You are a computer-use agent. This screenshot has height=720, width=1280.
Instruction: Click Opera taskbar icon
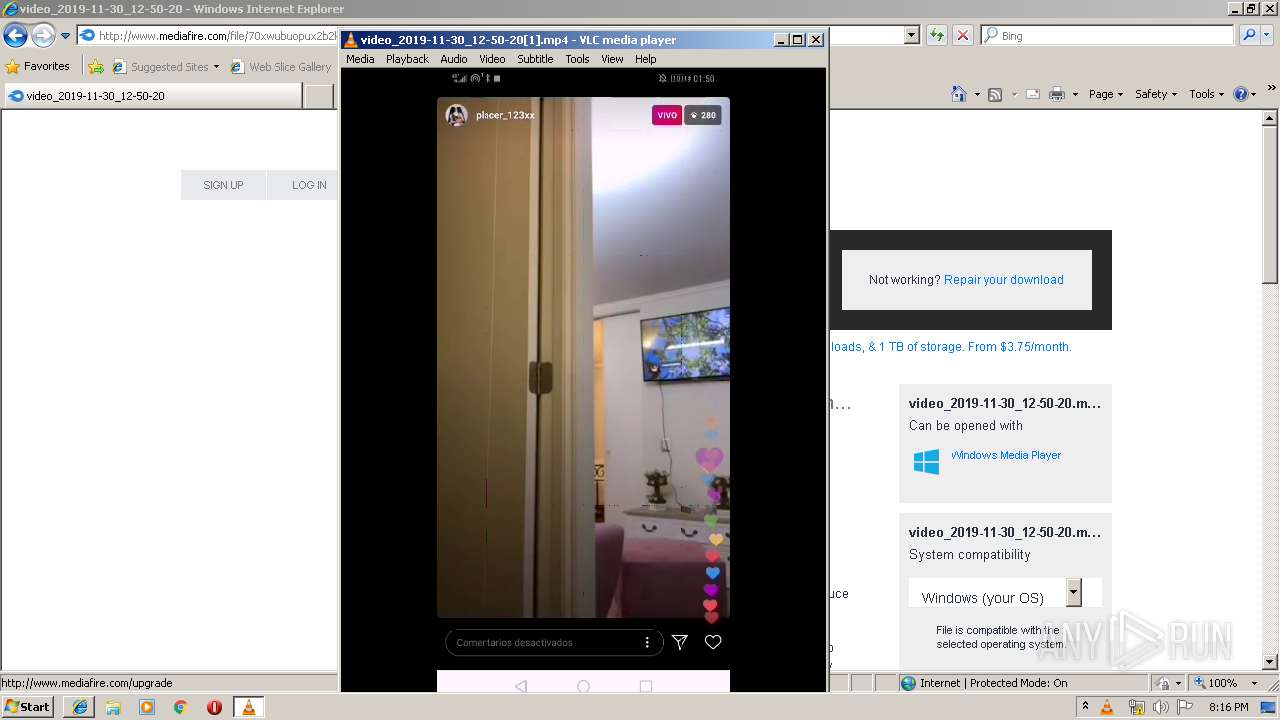(x=214, y=707)
